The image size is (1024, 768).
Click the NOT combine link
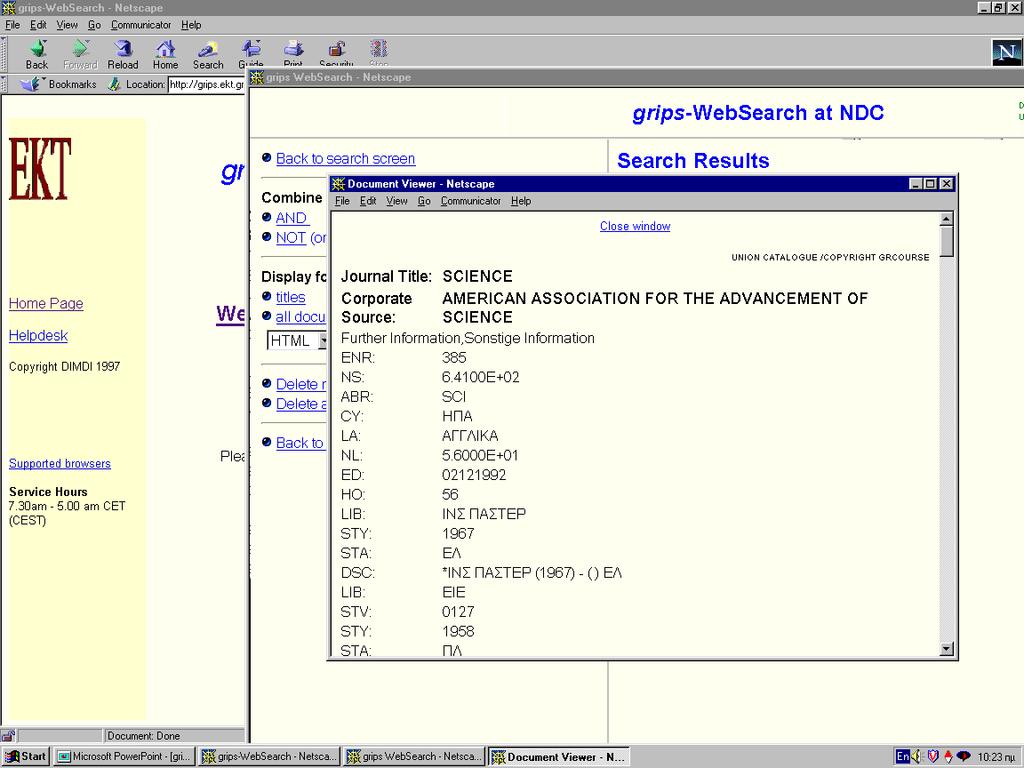[x=291, y=238]
